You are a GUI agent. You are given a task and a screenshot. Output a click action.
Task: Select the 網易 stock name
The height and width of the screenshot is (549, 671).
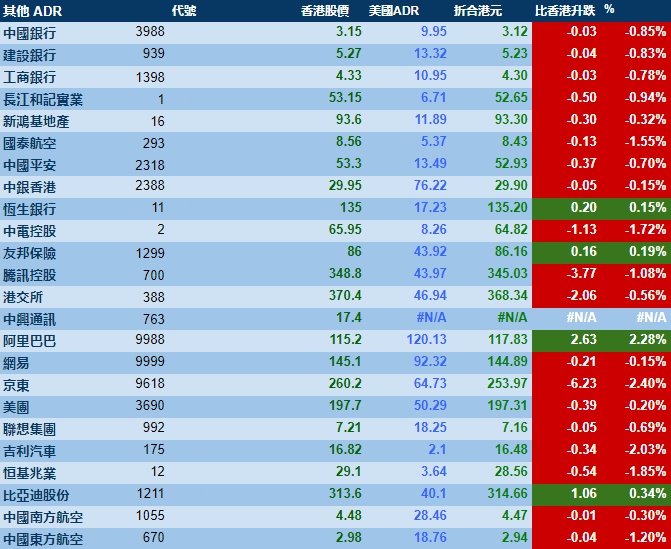16,364
